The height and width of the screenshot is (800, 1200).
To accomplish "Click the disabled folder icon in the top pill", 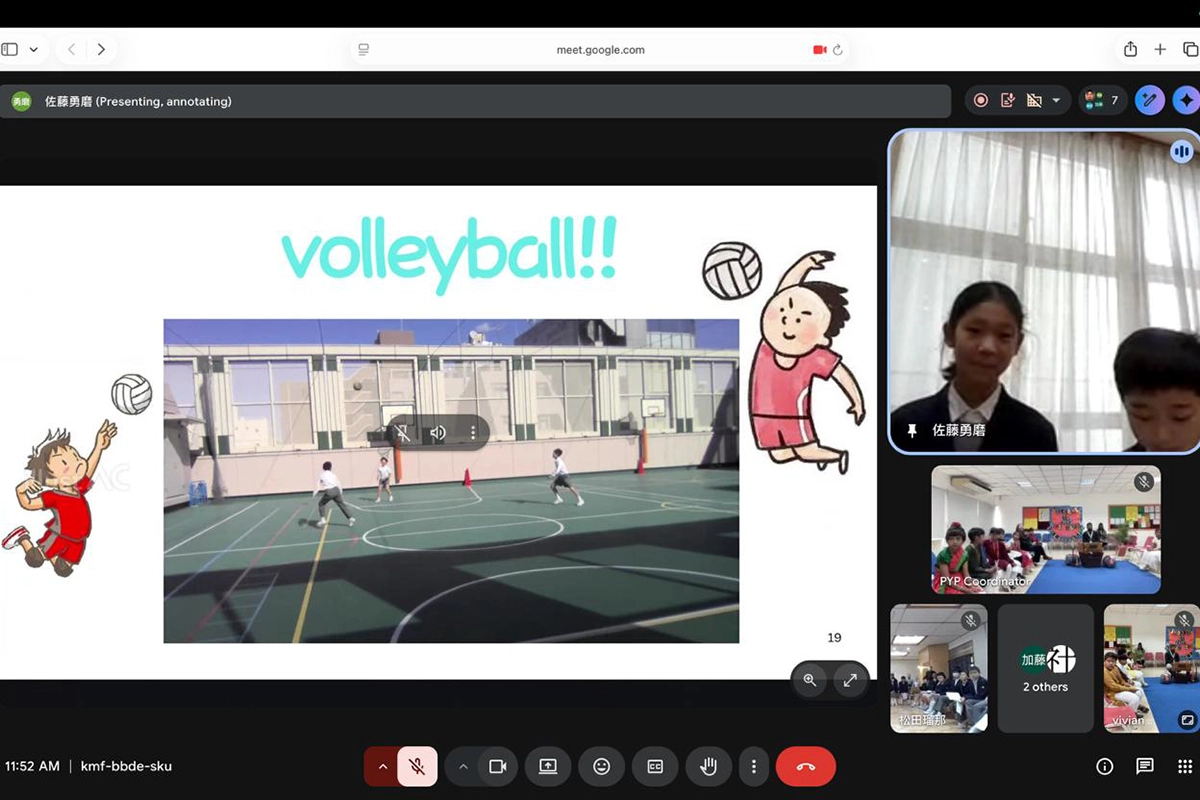I will tap(1034, 100).
